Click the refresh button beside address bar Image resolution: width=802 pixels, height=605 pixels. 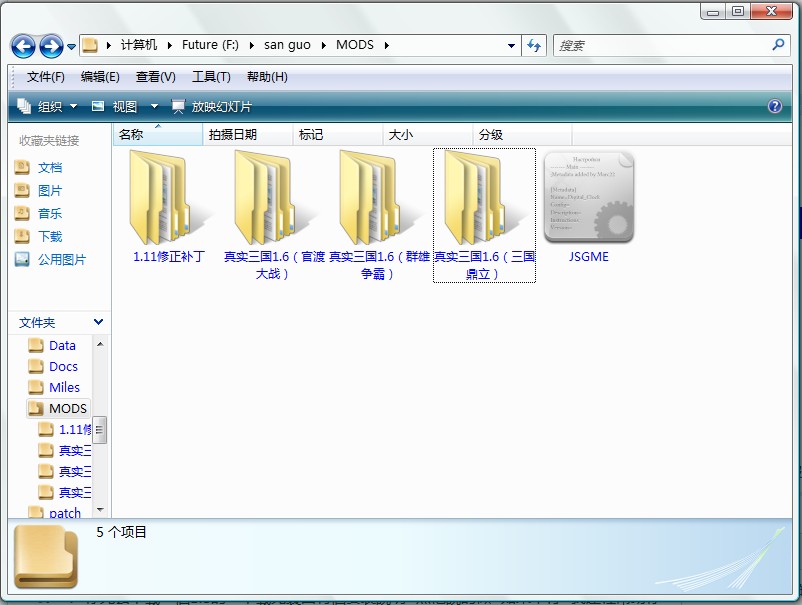coord(534,46)
